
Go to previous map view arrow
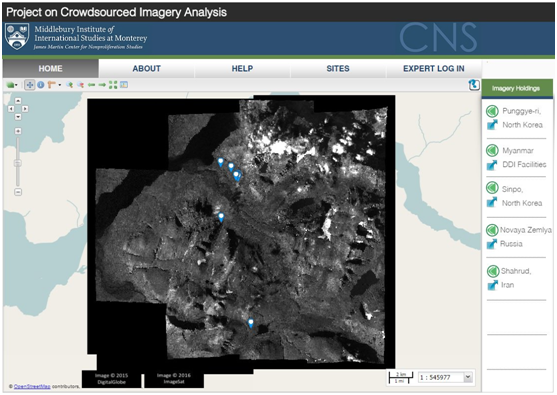91,85
